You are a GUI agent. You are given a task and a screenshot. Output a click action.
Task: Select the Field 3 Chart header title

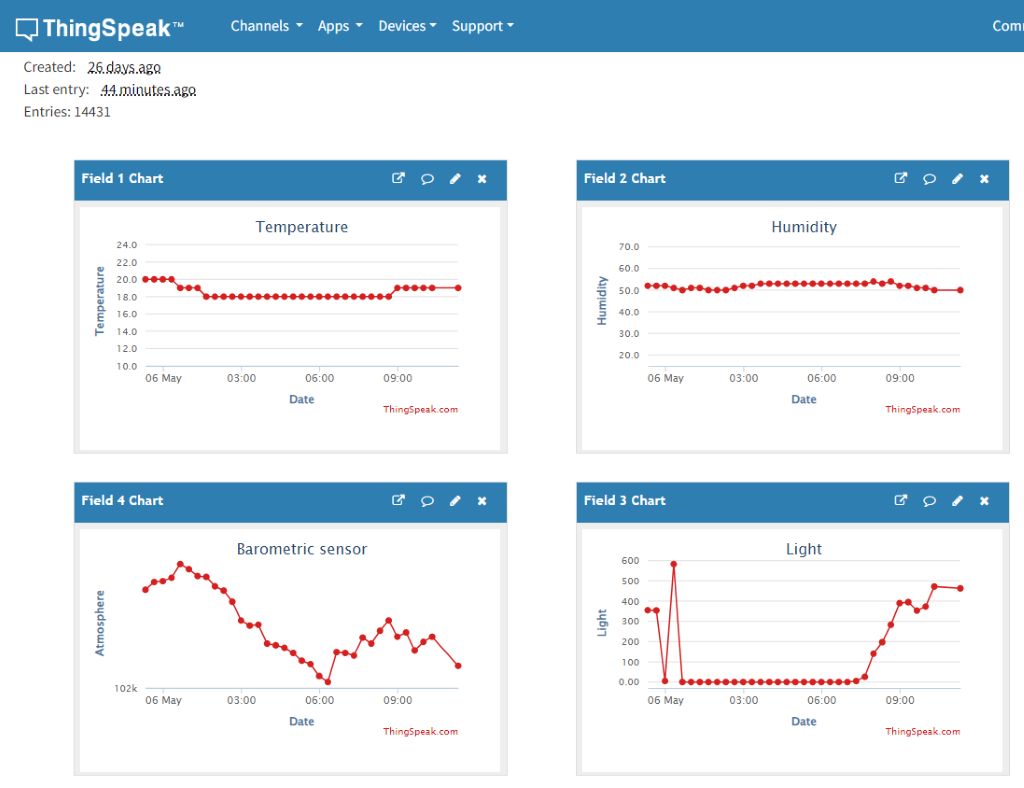(624, 500)
